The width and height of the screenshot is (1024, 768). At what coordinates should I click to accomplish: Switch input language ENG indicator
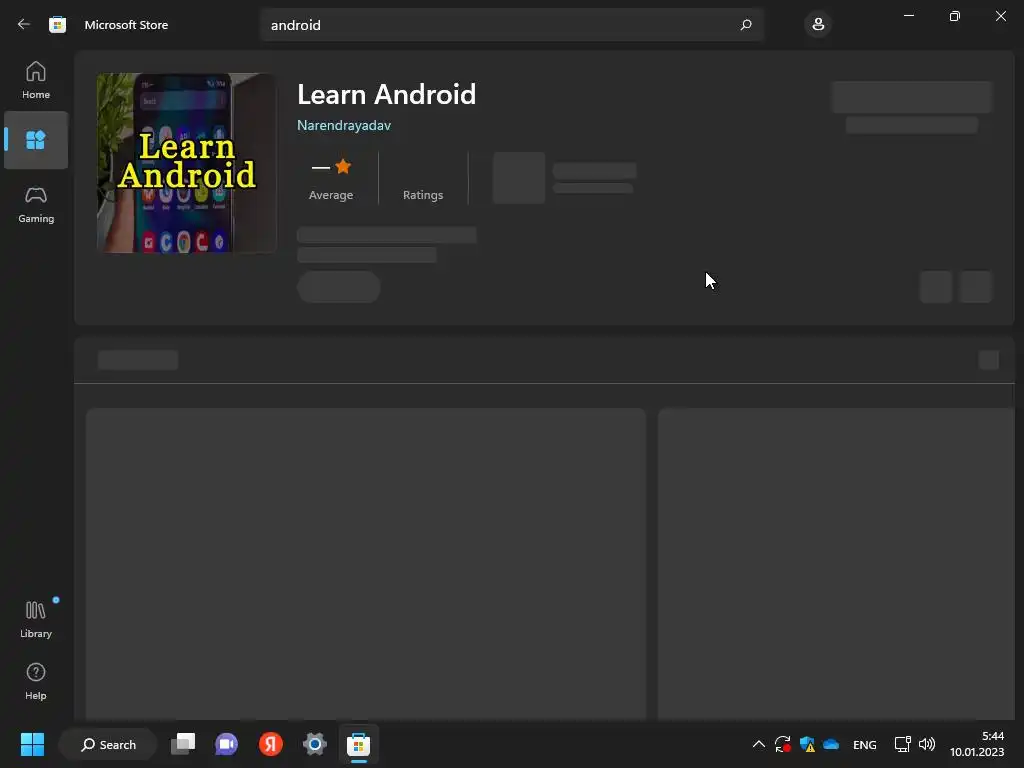point(865,745)
